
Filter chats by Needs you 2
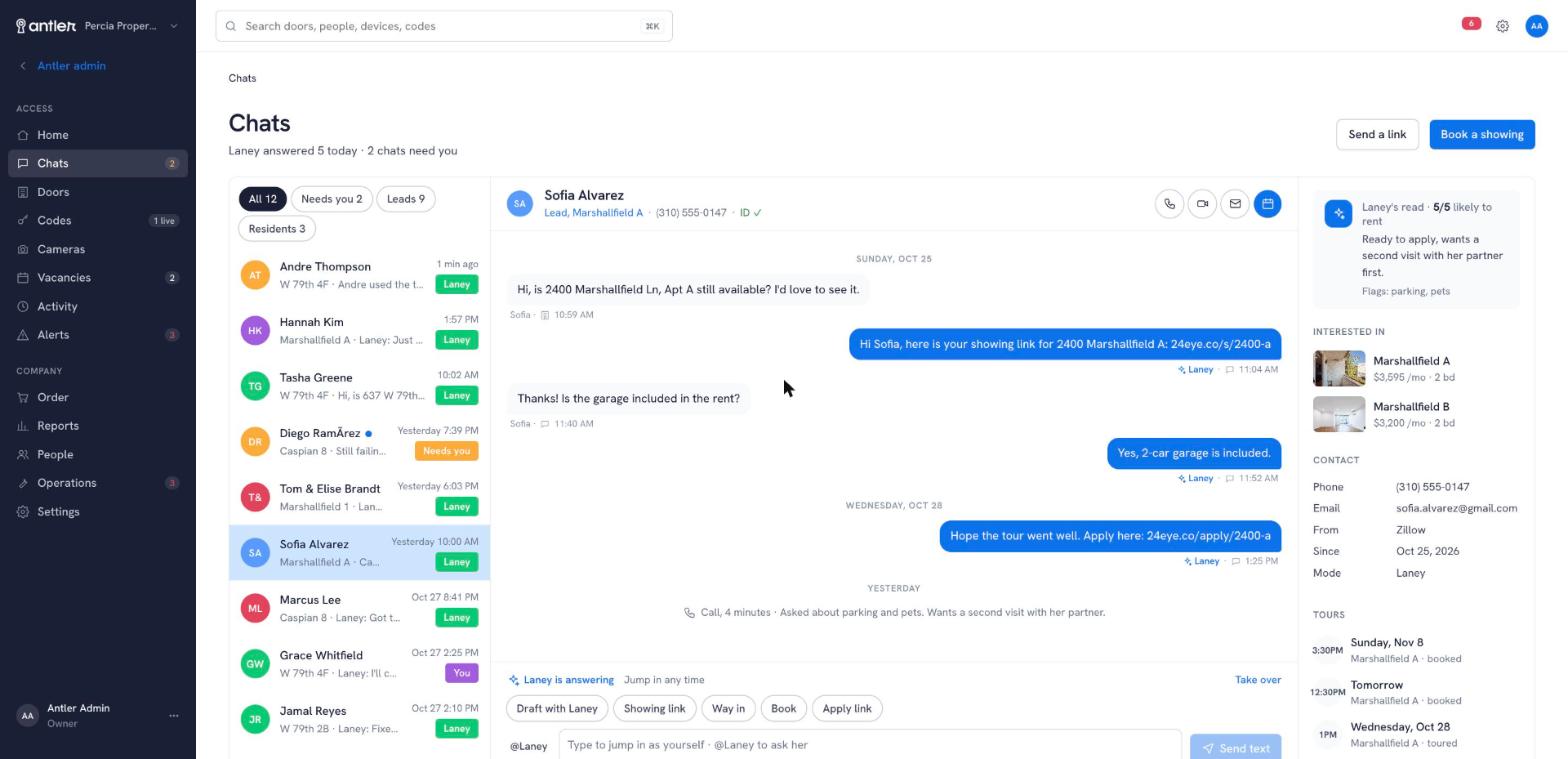tap(331, 199)
